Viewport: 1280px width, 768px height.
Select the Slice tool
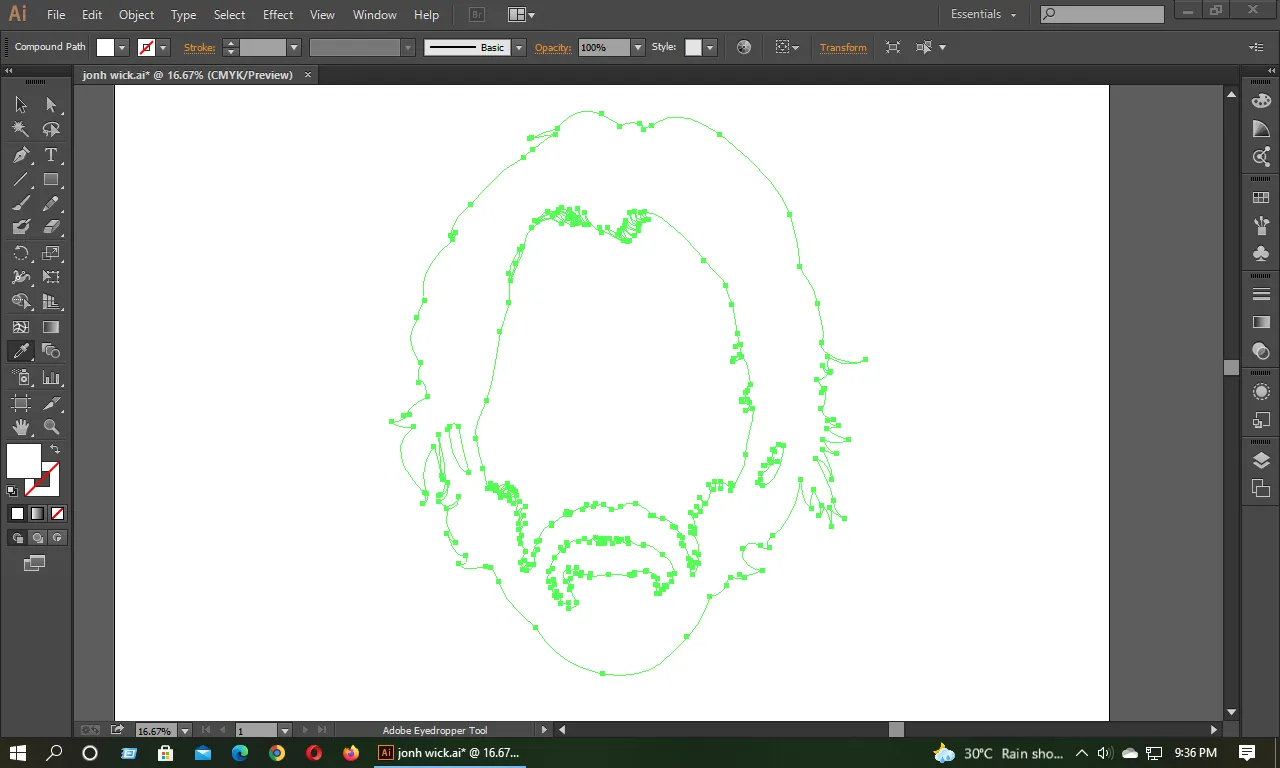tap(51, 403)
